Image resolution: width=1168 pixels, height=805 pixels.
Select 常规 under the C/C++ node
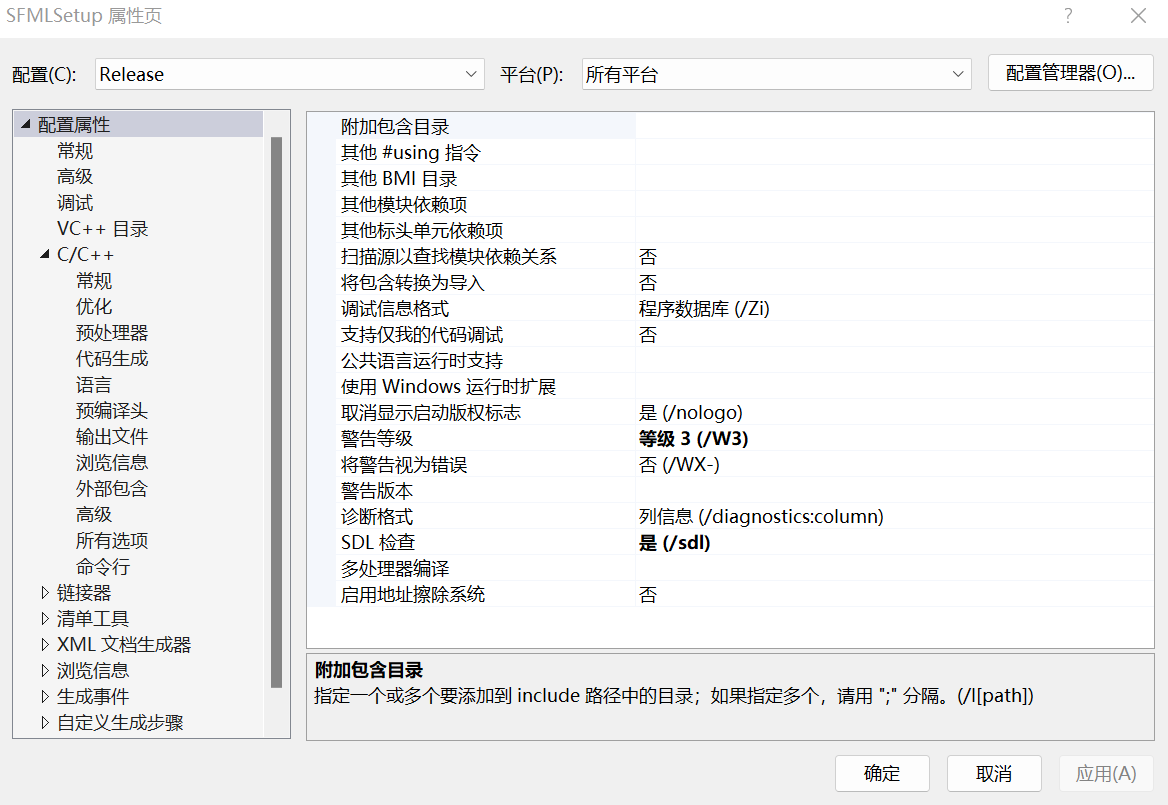pyautogui.click(x=94, y=281)
